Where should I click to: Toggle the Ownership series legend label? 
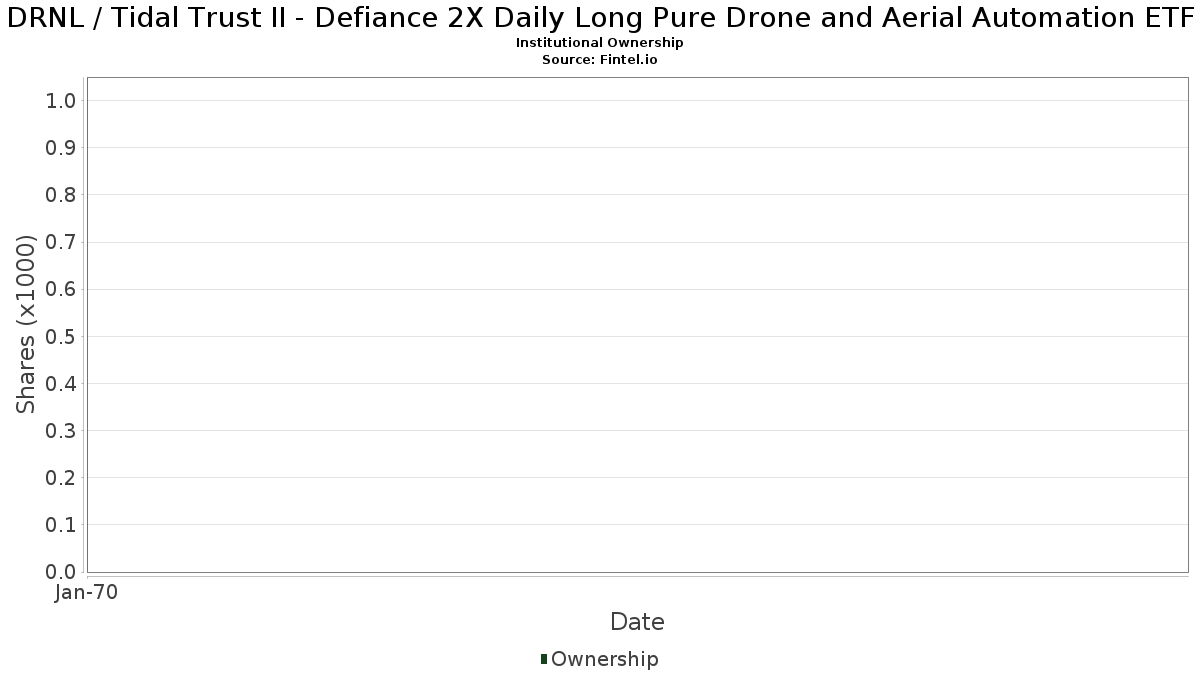pyautogui.click(x=604, y=659)
